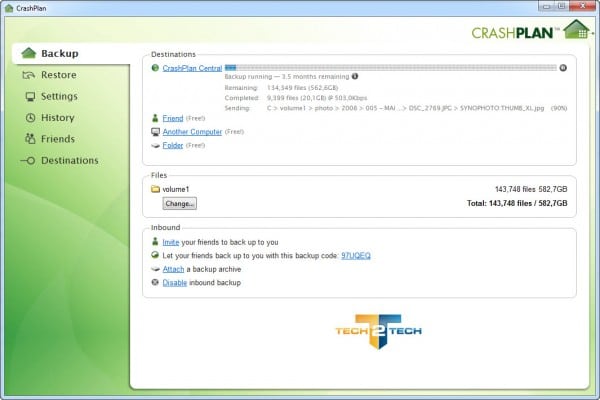Viewport: 600px width, 400px height.
Task: Click the volume1 folder icon
Action: click(155, 188)
